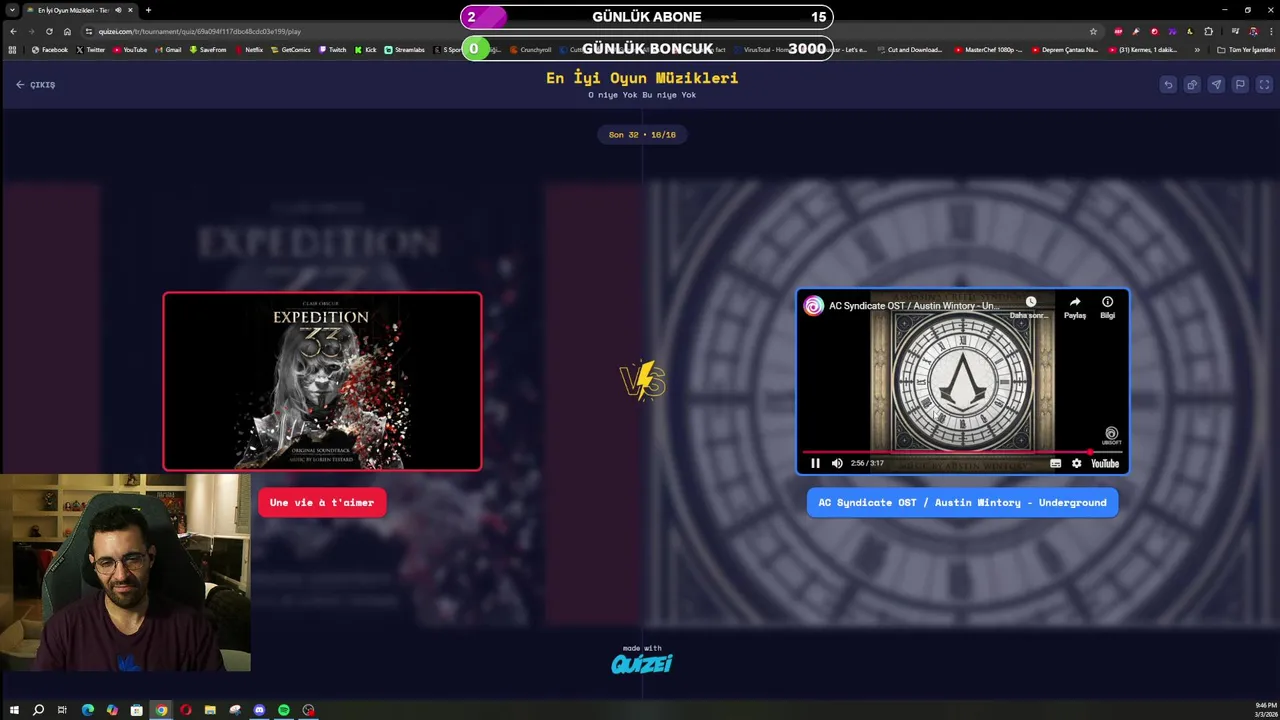Open the Twitter bookmark
The image size is (1280, 720).
pyautogui.click(x=91, y=49)
